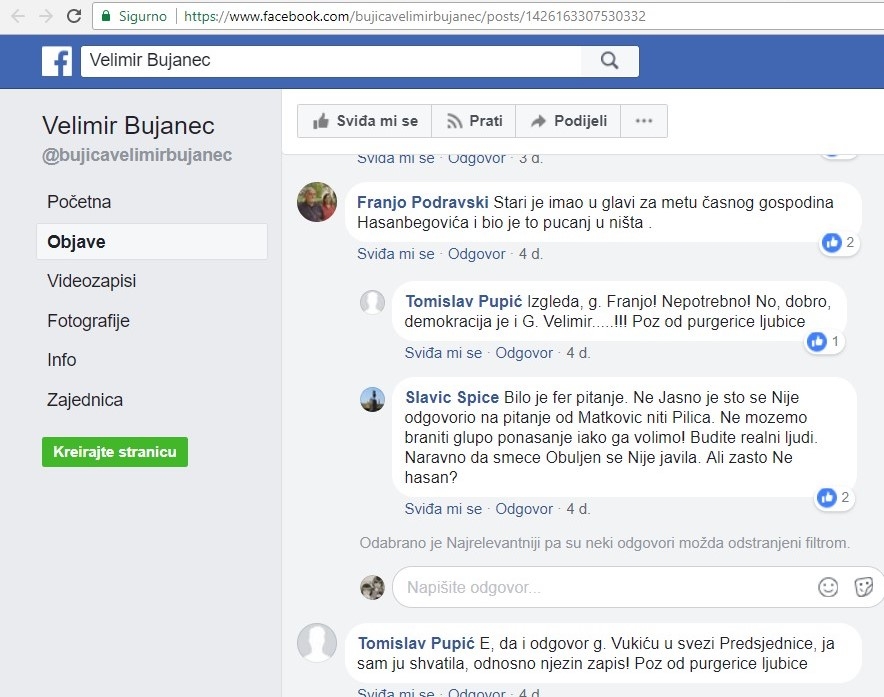
Task: Open the 'Podijeli' share button
Action: tap(568, 121)
